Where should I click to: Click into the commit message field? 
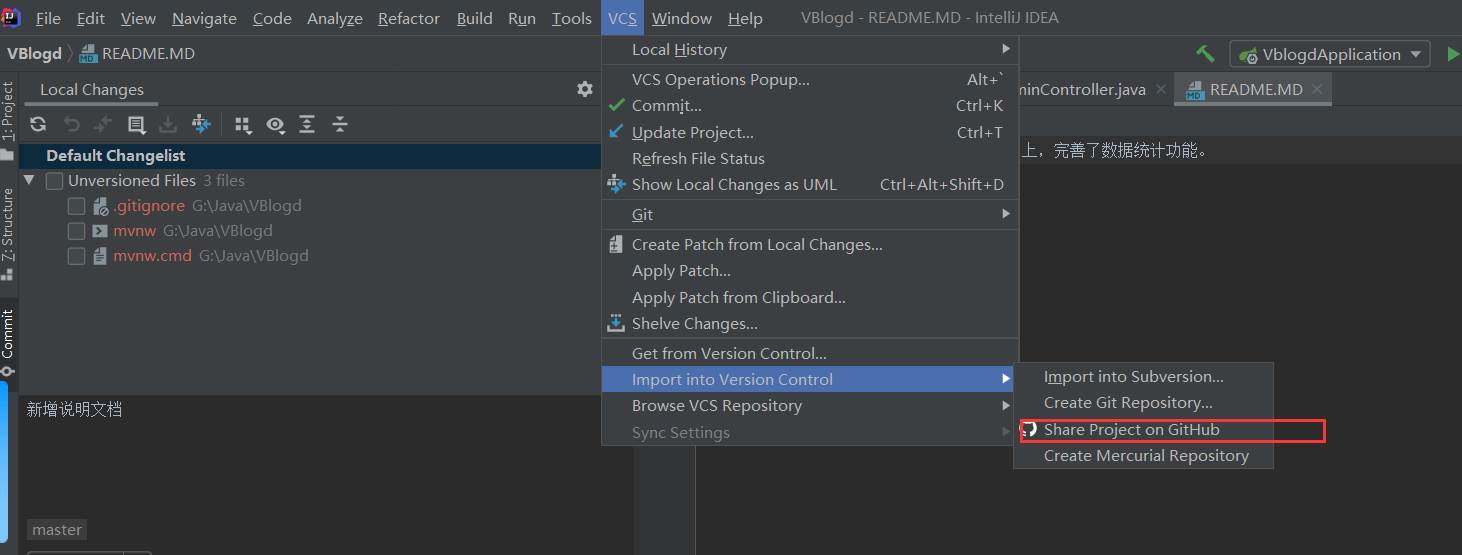[x=325, y=455]
